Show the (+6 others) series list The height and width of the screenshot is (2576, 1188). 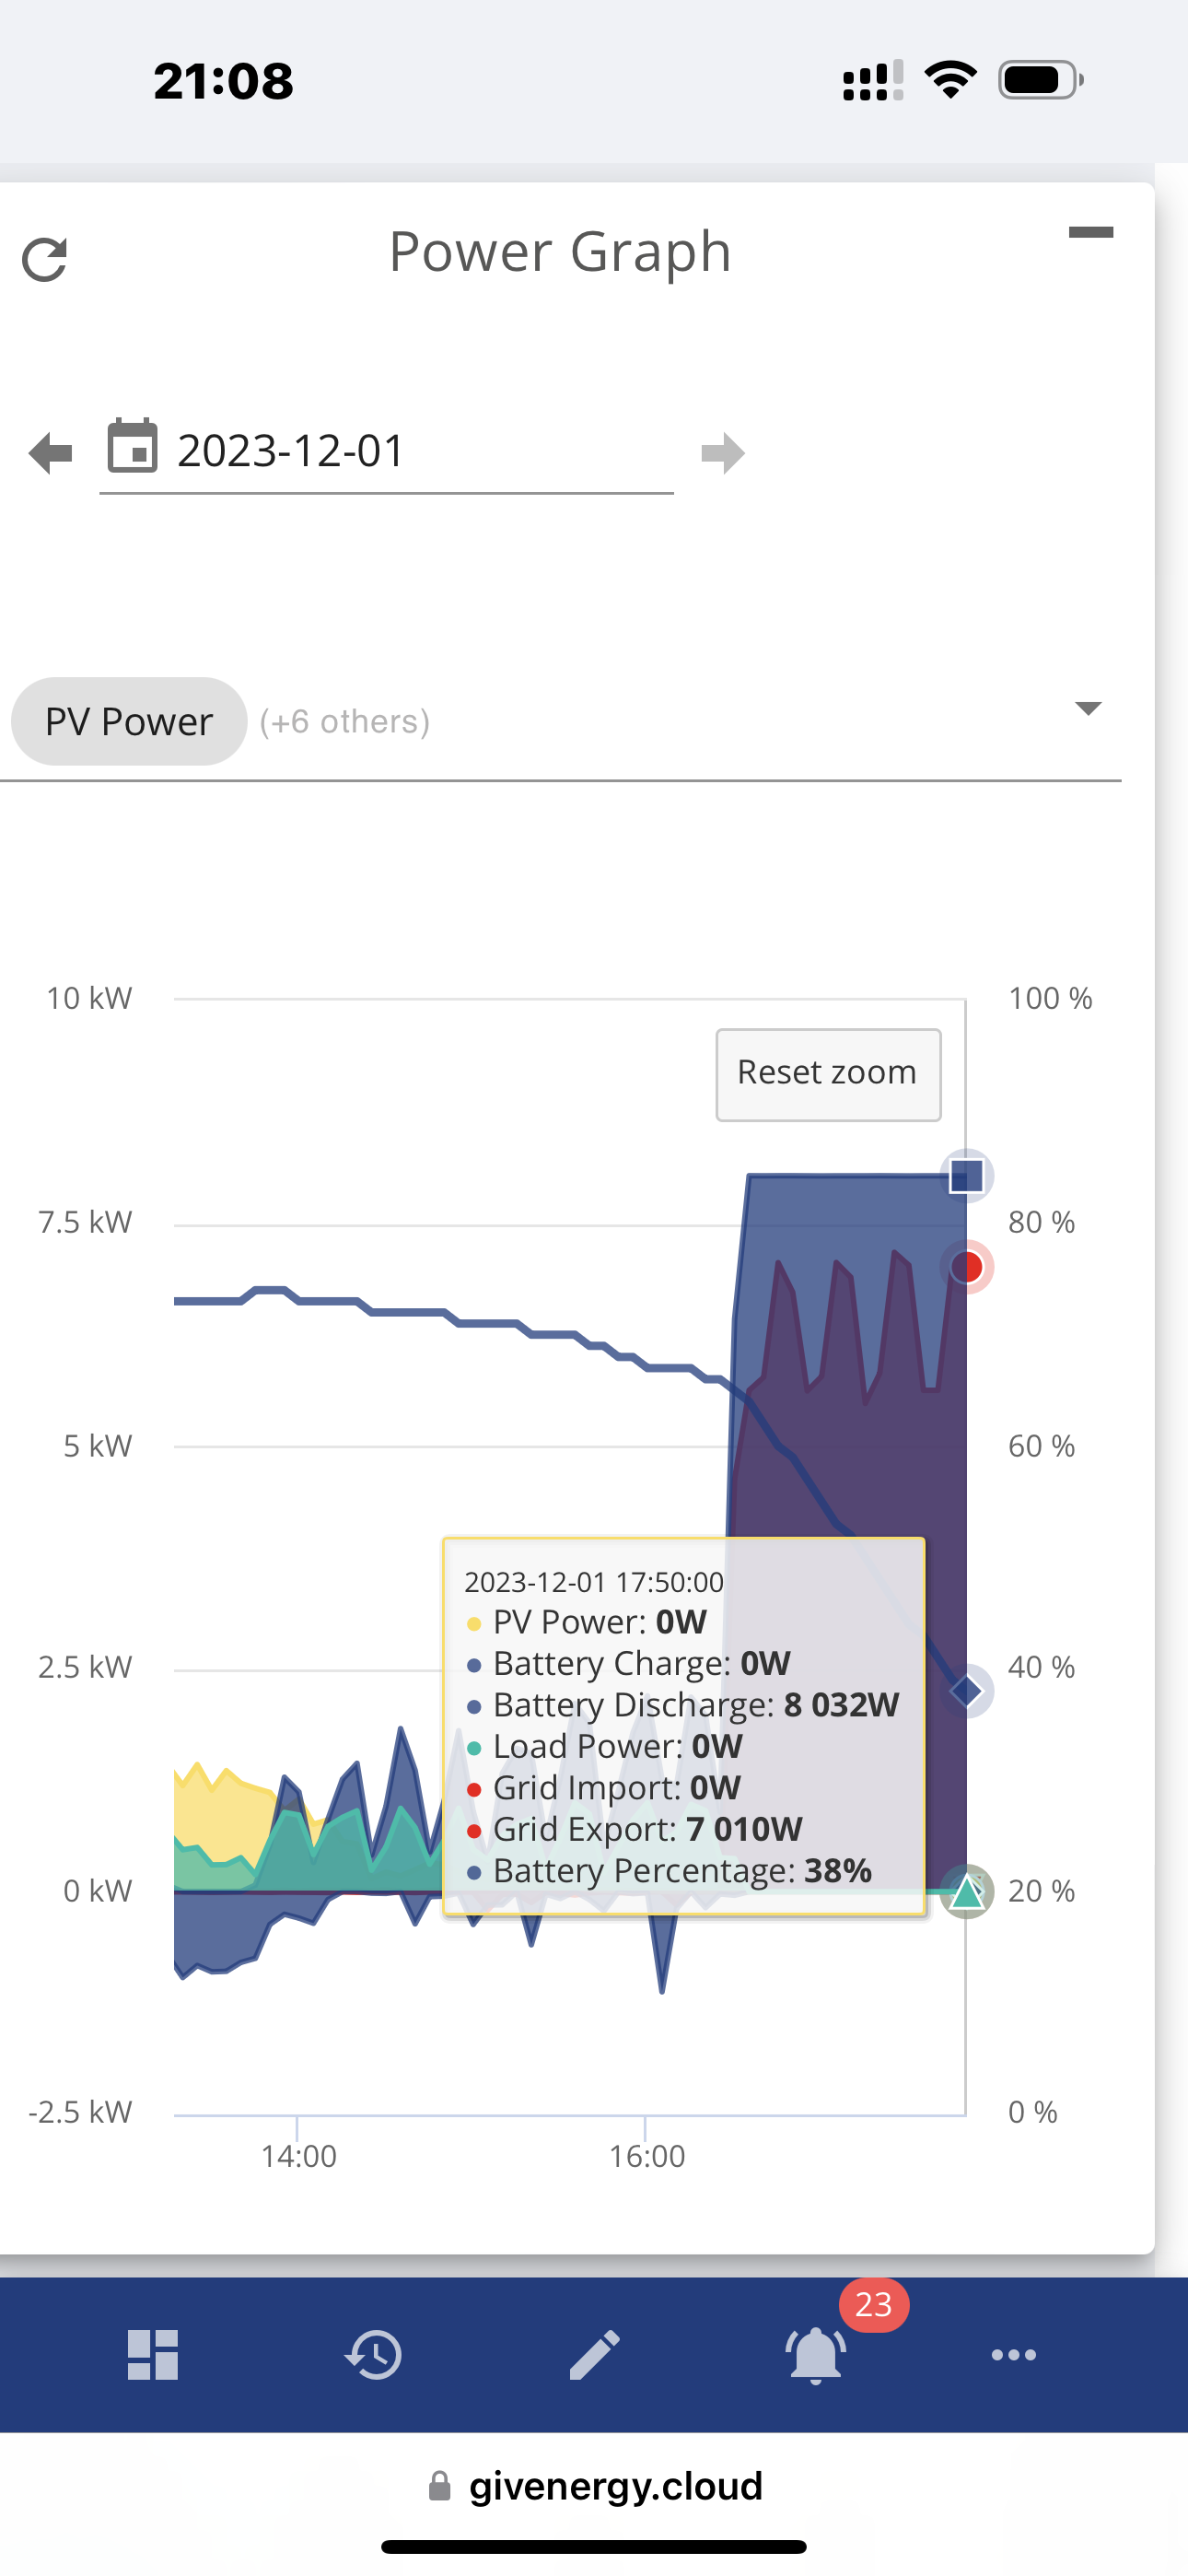tap(345, 721)
